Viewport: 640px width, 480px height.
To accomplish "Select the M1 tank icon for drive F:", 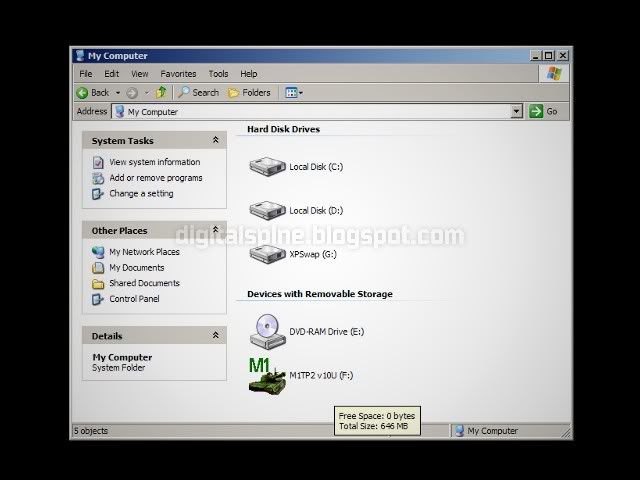I will coord(267,376).
